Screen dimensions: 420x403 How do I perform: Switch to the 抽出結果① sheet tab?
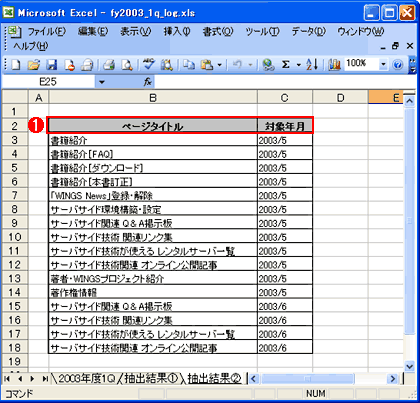click(x=151, y=379)
